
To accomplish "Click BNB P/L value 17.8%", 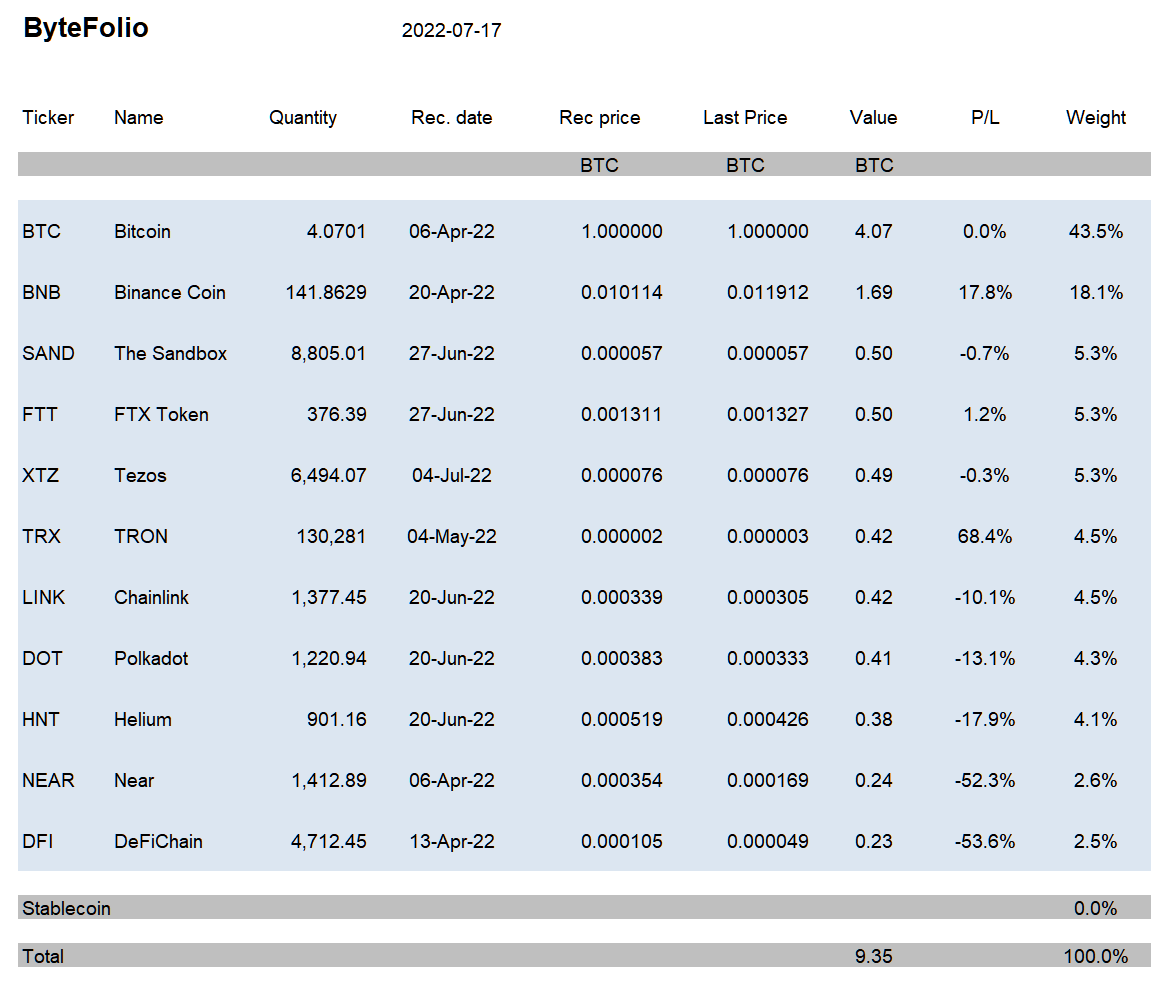I will [986, 293].
